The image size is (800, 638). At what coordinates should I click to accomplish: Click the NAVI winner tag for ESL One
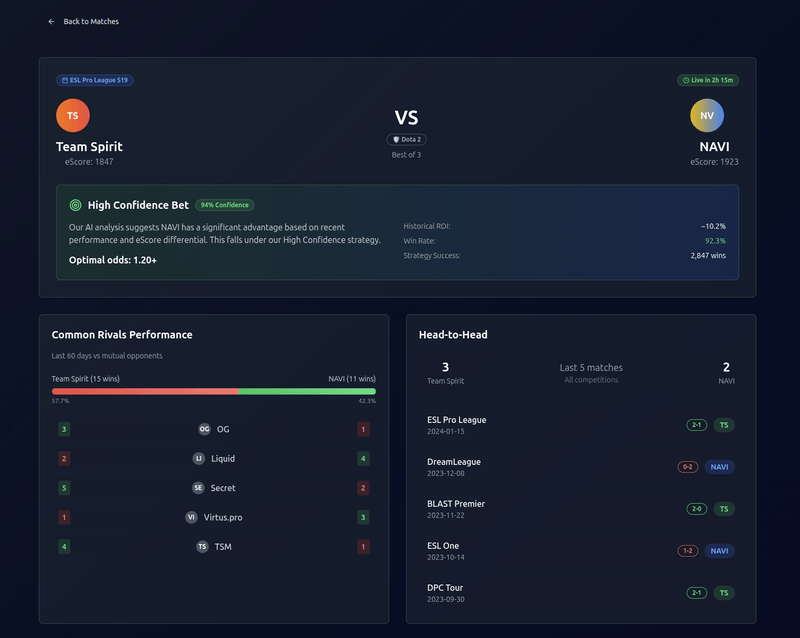click(719, 551)
